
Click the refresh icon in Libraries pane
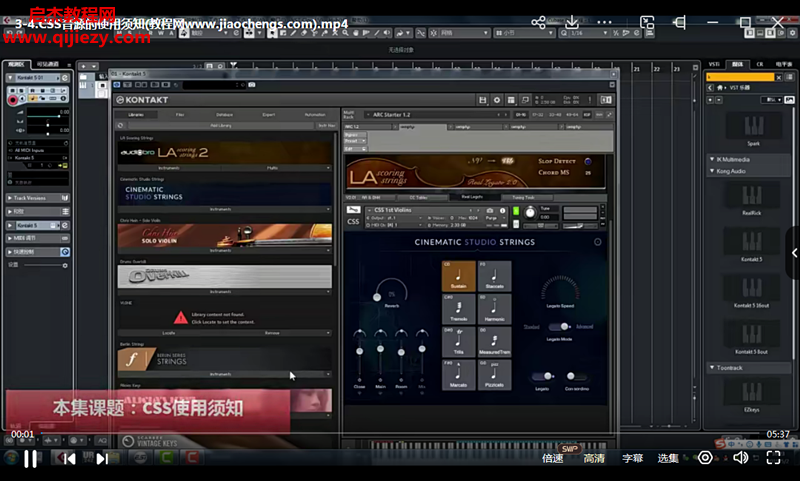point(120,125)
